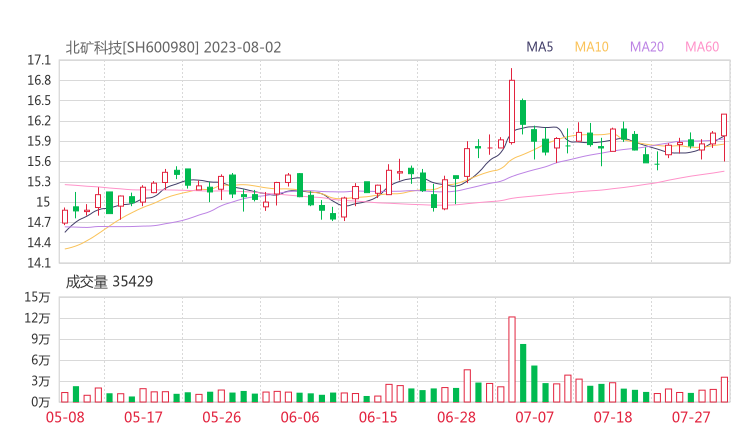Click the 3万 volume axis label

[x=41, y=381]
